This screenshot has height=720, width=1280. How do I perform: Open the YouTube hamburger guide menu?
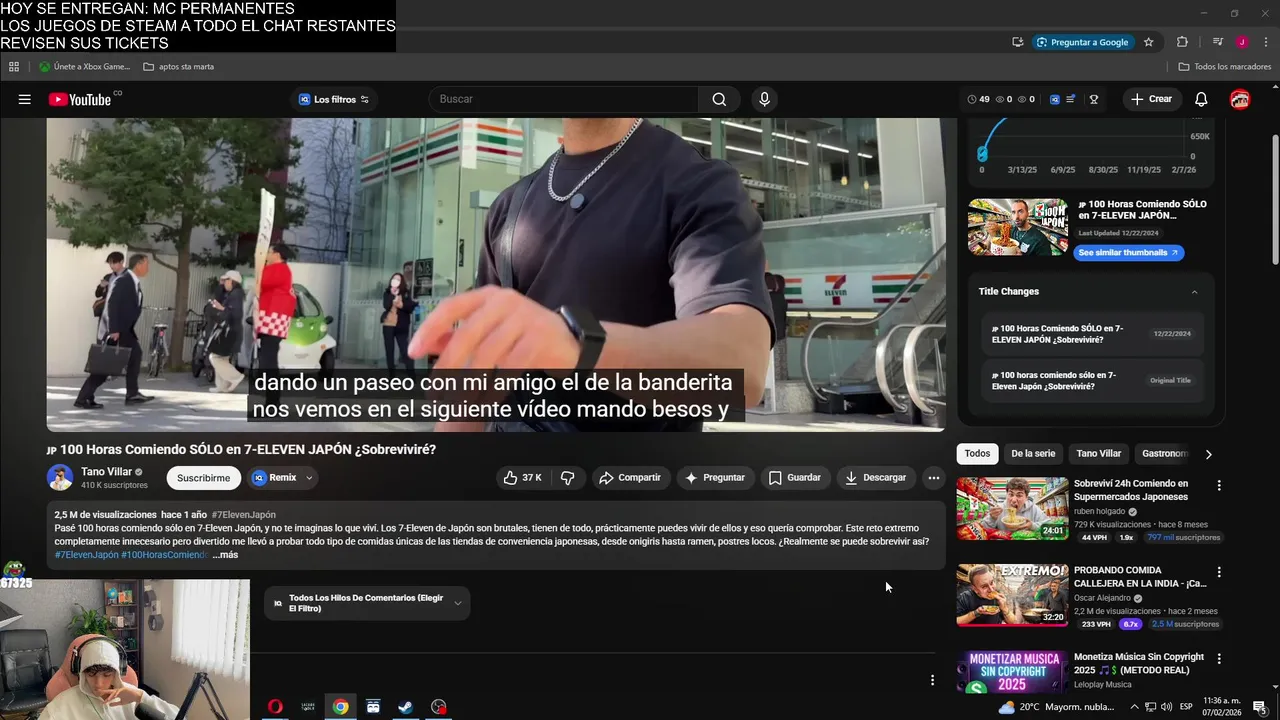(25, 99)
